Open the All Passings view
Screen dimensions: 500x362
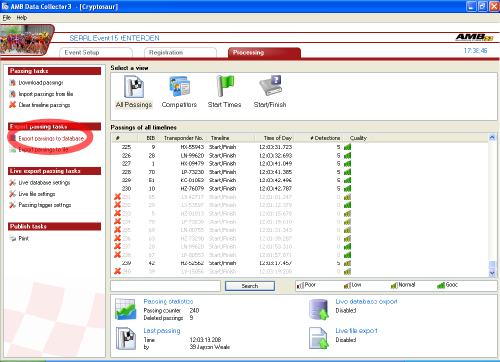[x=134, y=92]
